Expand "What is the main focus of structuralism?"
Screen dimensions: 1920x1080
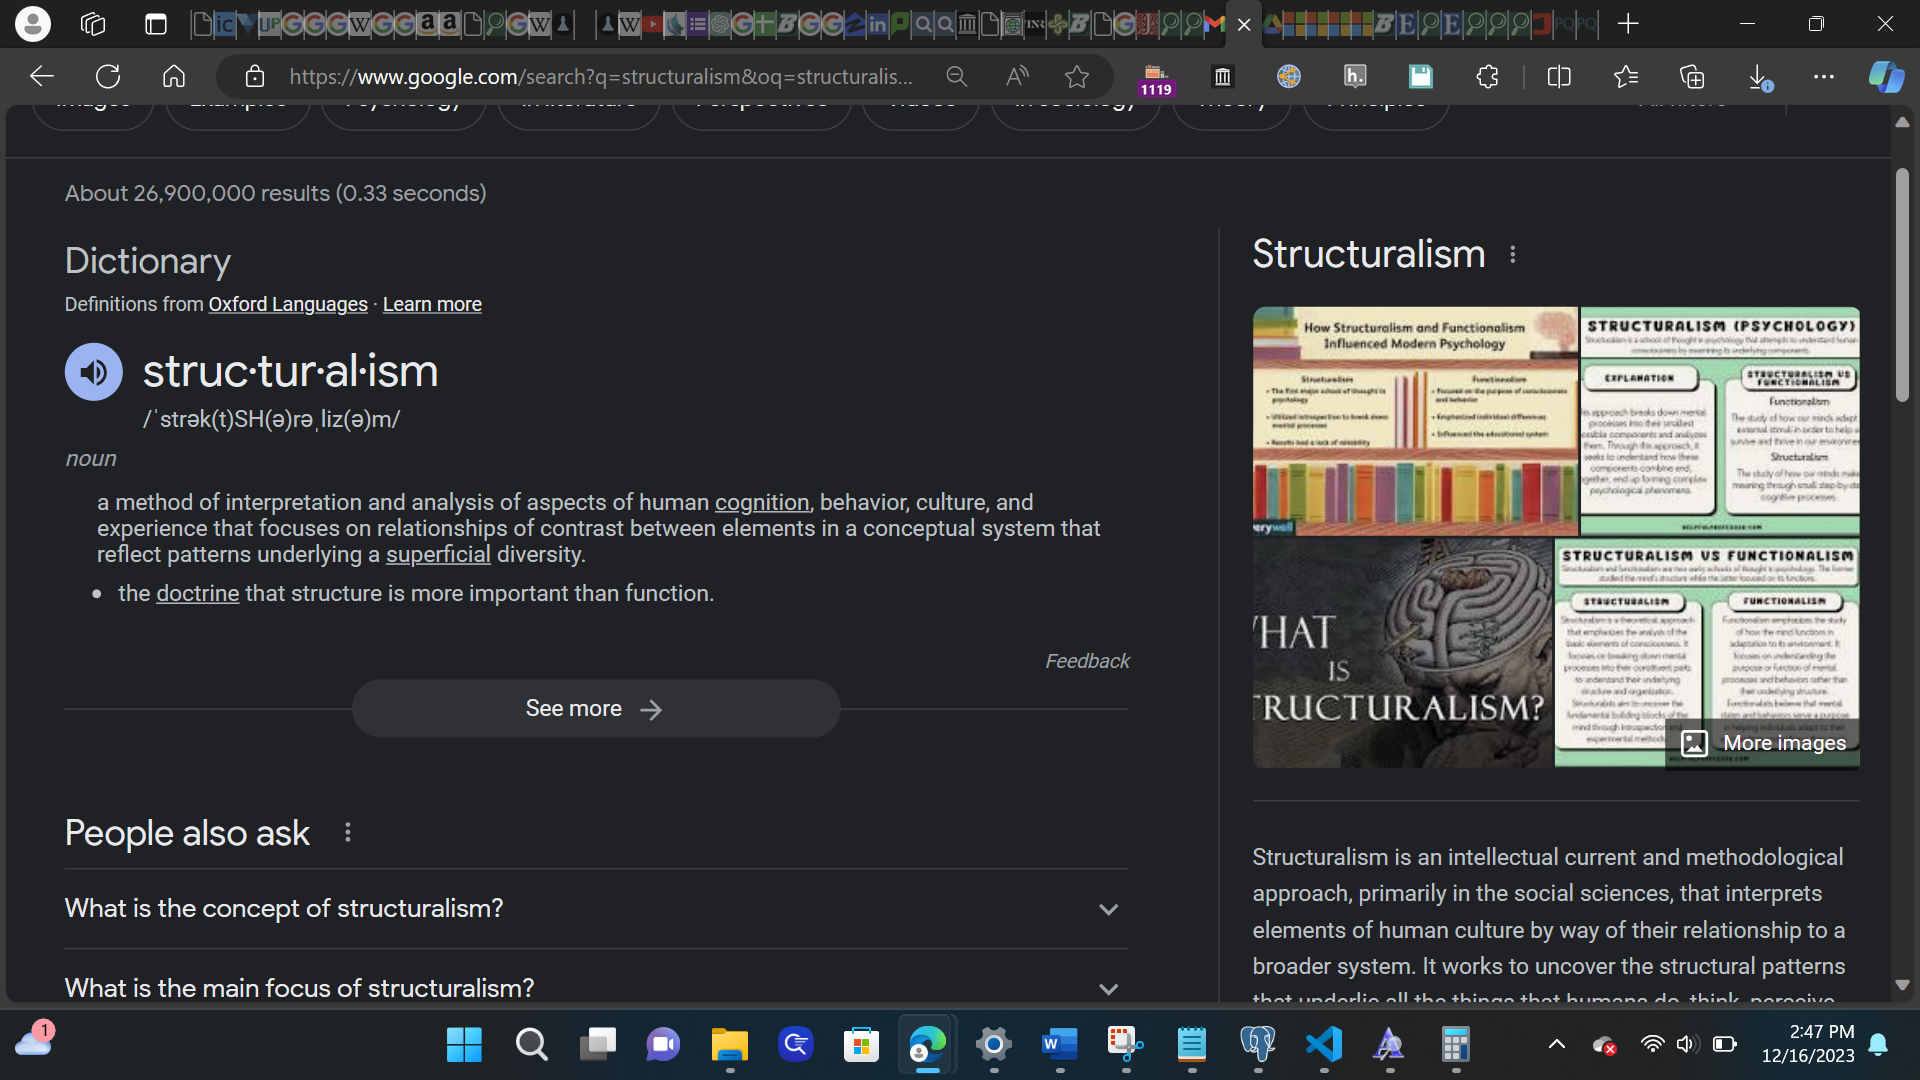click(x=1108, y=989)
